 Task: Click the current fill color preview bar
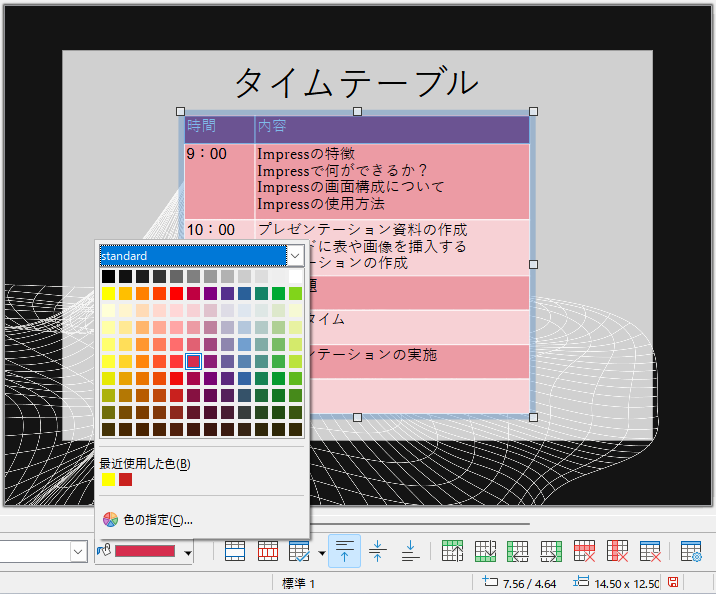[x=145, y=551]
